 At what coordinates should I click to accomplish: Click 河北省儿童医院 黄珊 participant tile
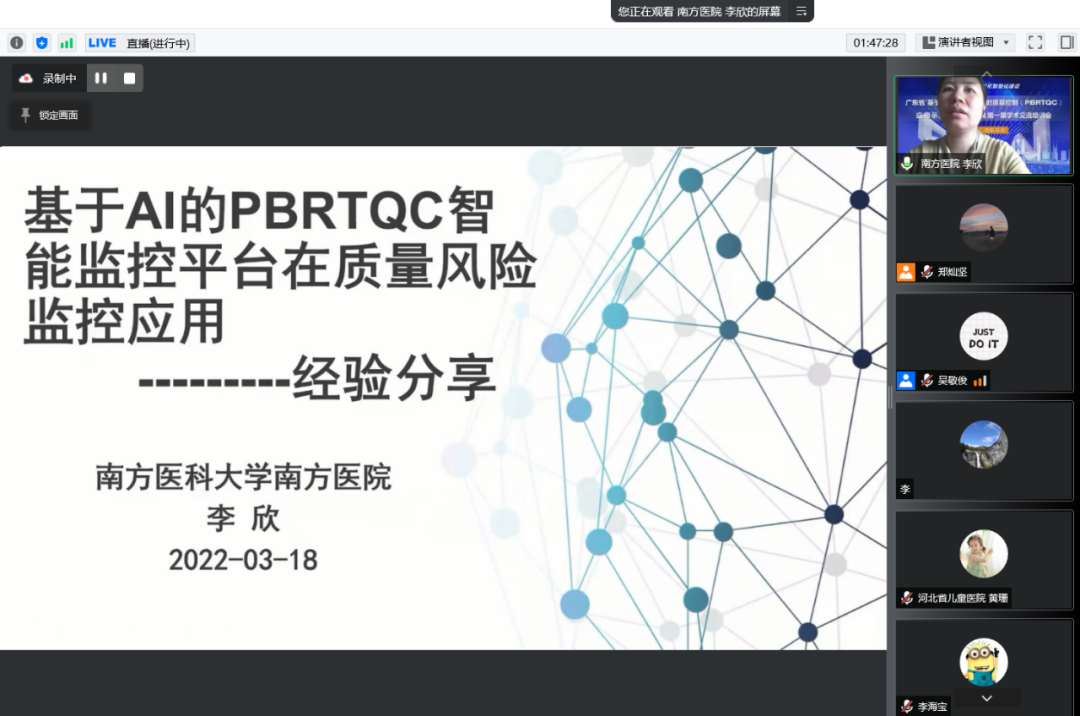coord(984,558)
